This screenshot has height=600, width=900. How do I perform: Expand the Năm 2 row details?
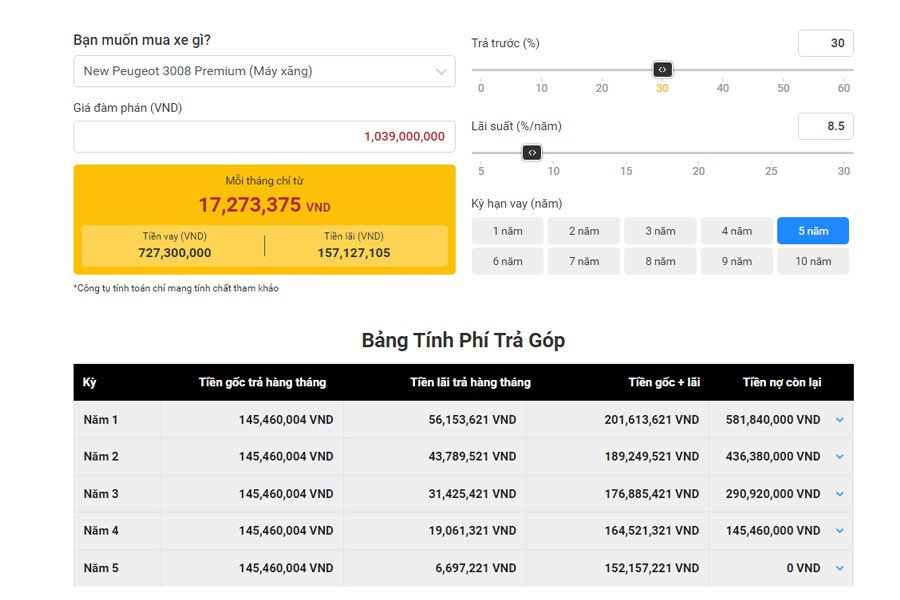point(839,457)
